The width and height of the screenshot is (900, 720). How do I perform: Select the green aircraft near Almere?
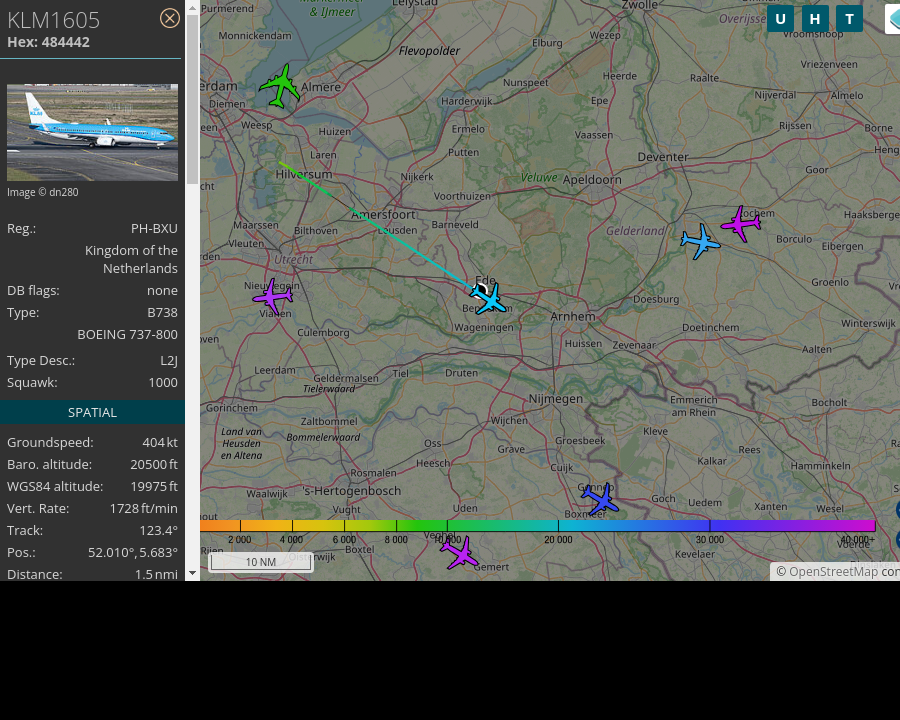click(280, 86)
